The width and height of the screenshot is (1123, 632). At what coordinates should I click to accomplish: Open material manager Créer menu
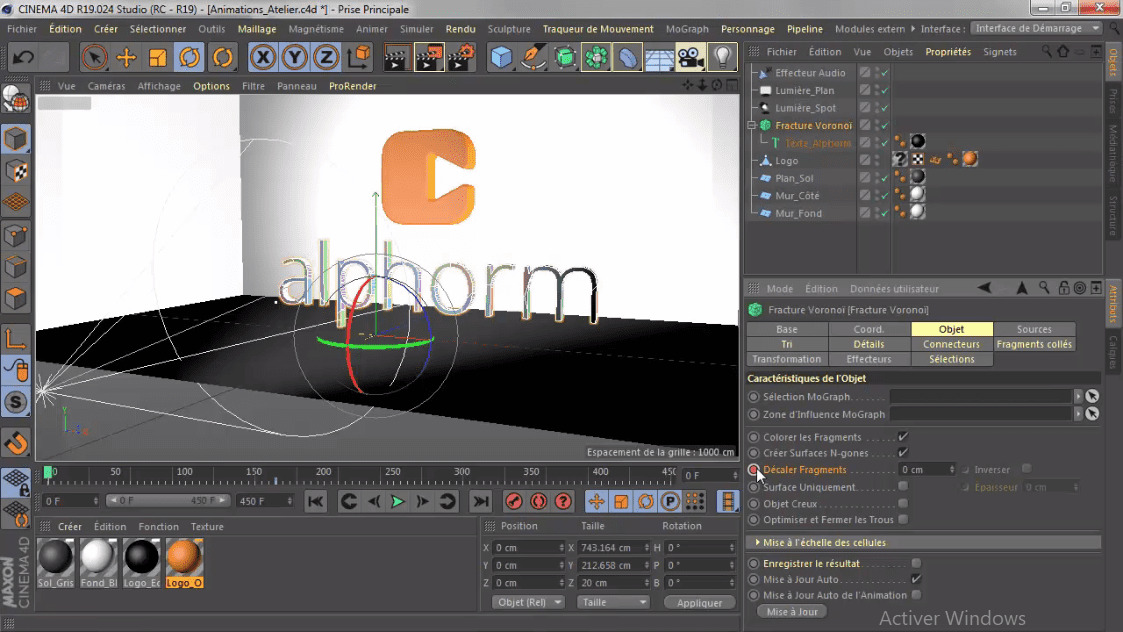(x=69, y=527)
